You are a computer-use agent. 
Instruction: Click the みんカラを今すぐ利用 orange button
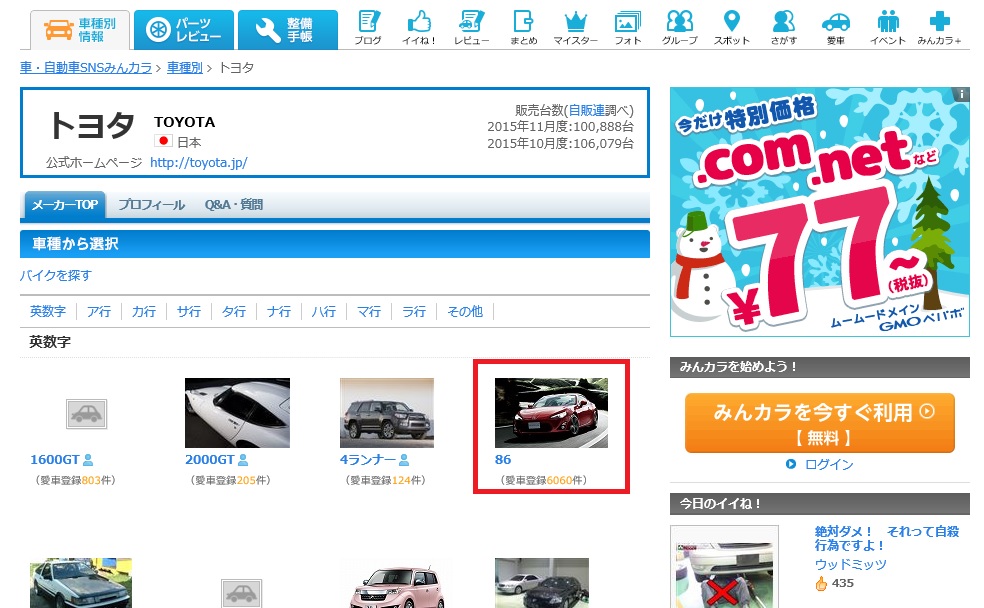coord(819,422)
